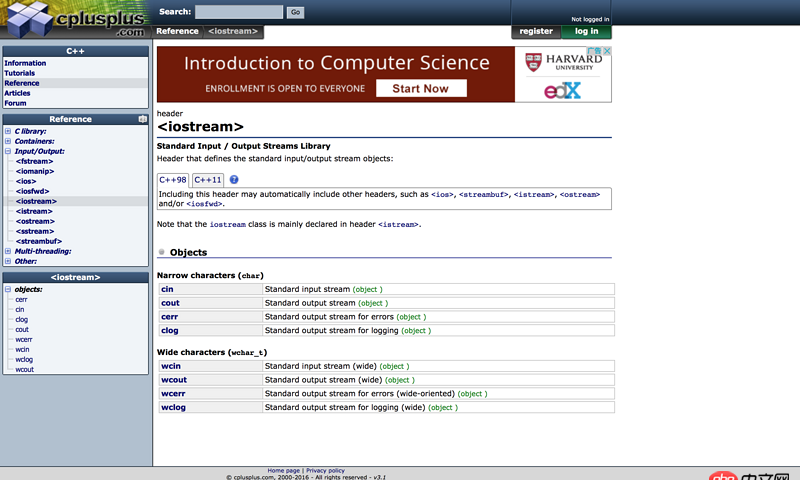The width and height of the screenshot is (800, 480).
Task: Open Tutorials in the C++ menu
Action: [x=19, y=73]
